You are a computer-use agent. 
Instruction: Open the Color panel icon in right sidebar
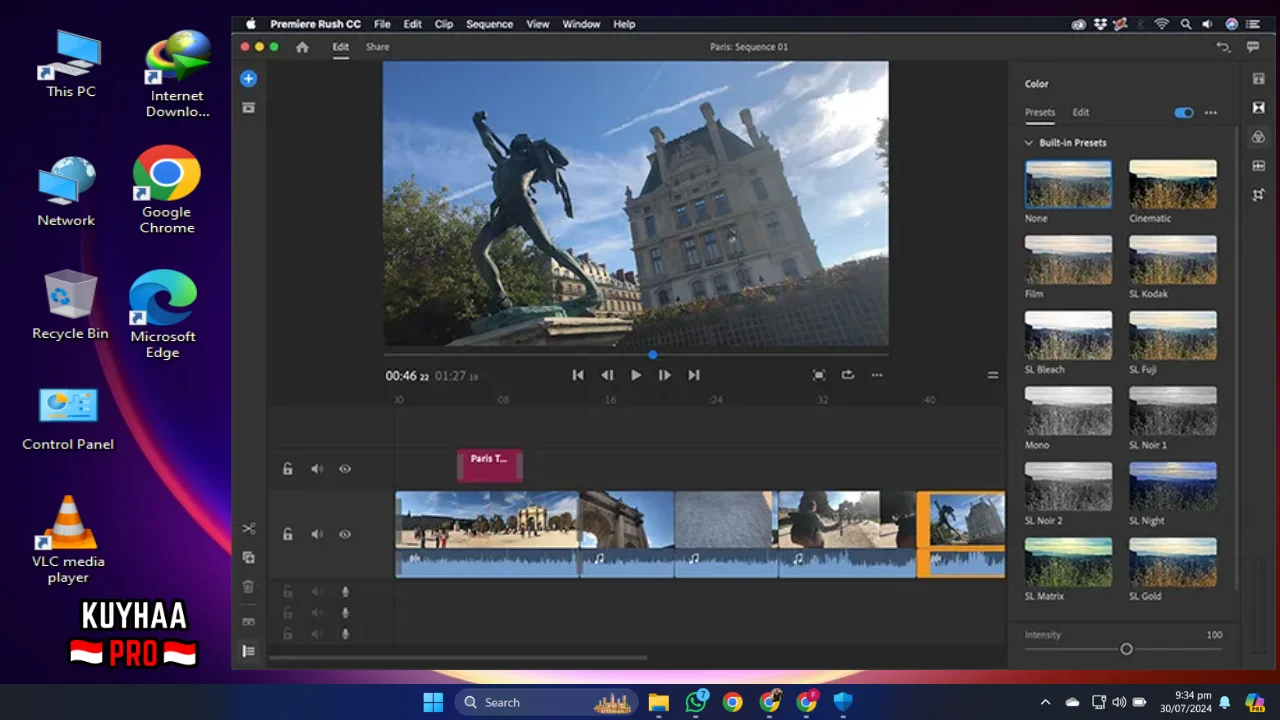1259,137
